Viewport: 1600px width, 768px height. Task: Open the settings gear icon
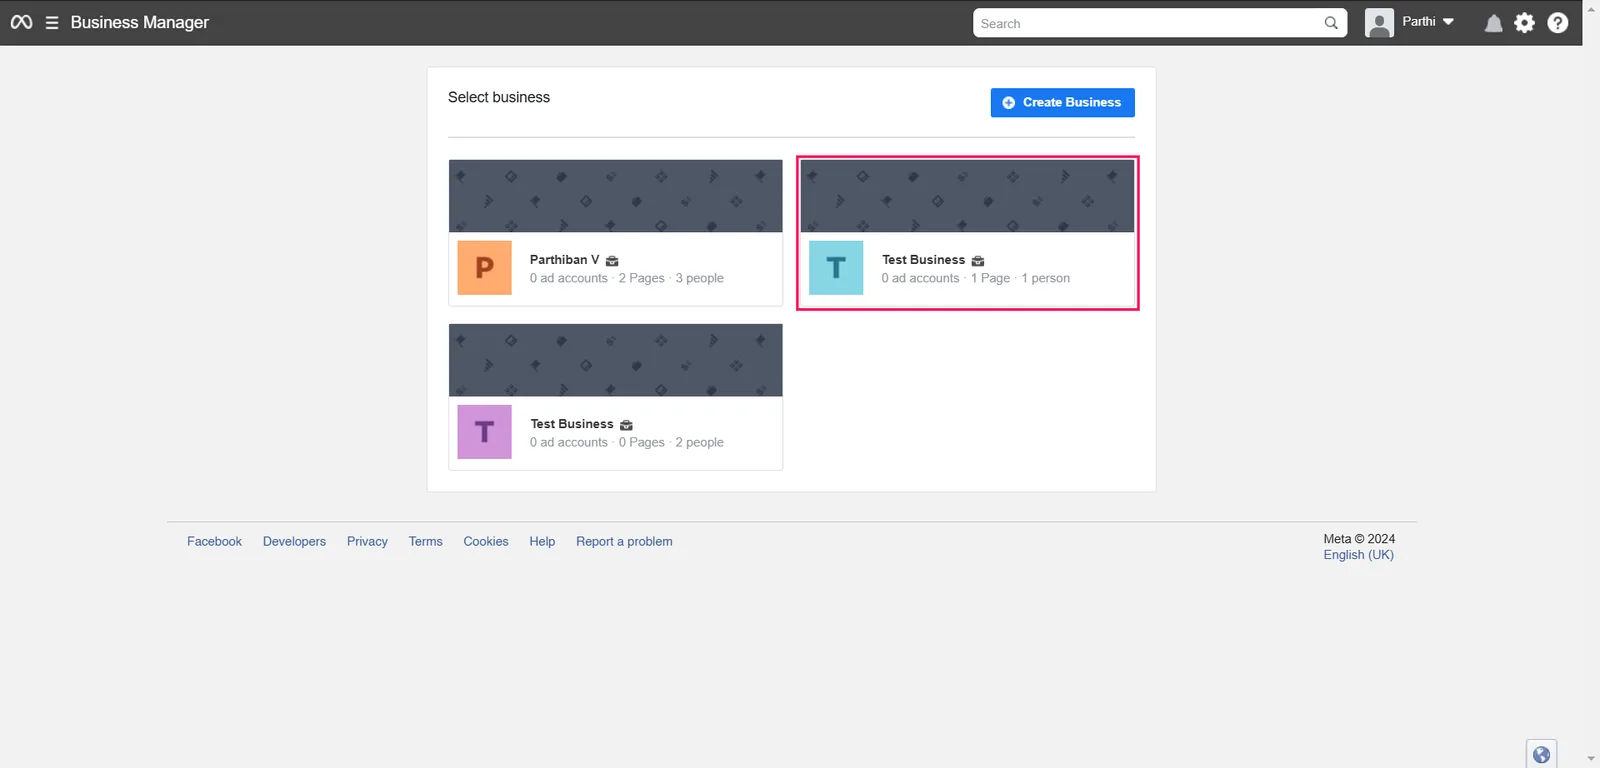pyautogui.click(x=1524, y=23)
